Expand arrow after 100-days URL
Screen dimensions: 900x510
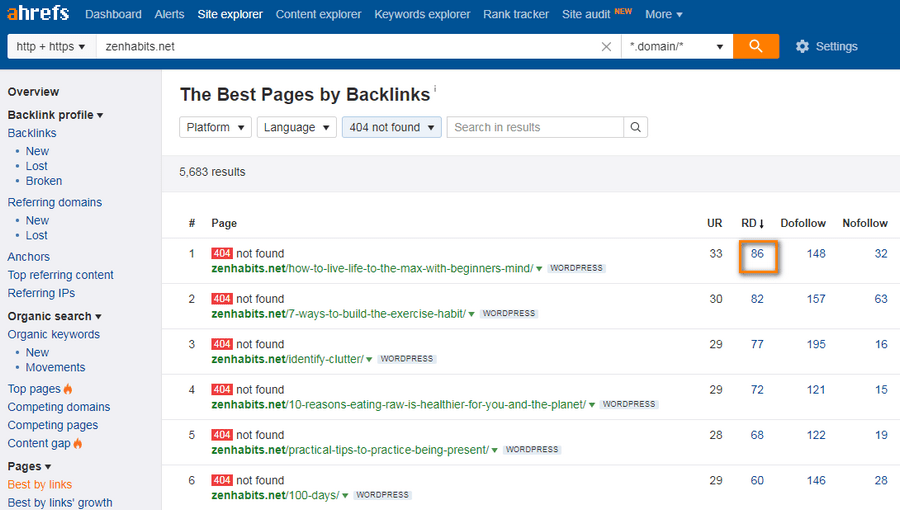345,496
